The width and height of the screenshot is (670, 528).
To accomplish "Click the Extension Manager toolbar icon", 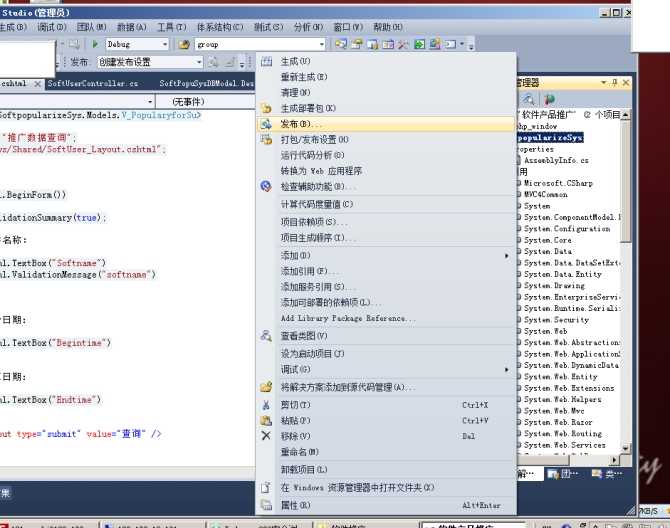I will (x=435, y=44).
